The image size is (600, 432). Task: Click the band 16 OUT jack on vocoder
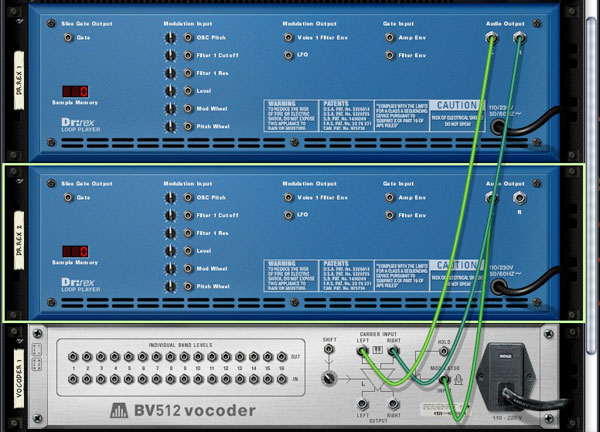[x=282, y=357]
